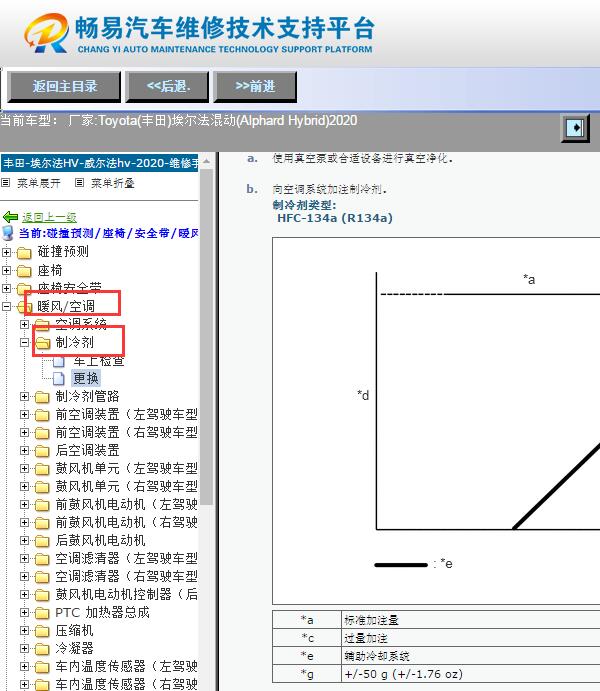
Task: Click the 压缩机 folder icon
Action: 42,631
